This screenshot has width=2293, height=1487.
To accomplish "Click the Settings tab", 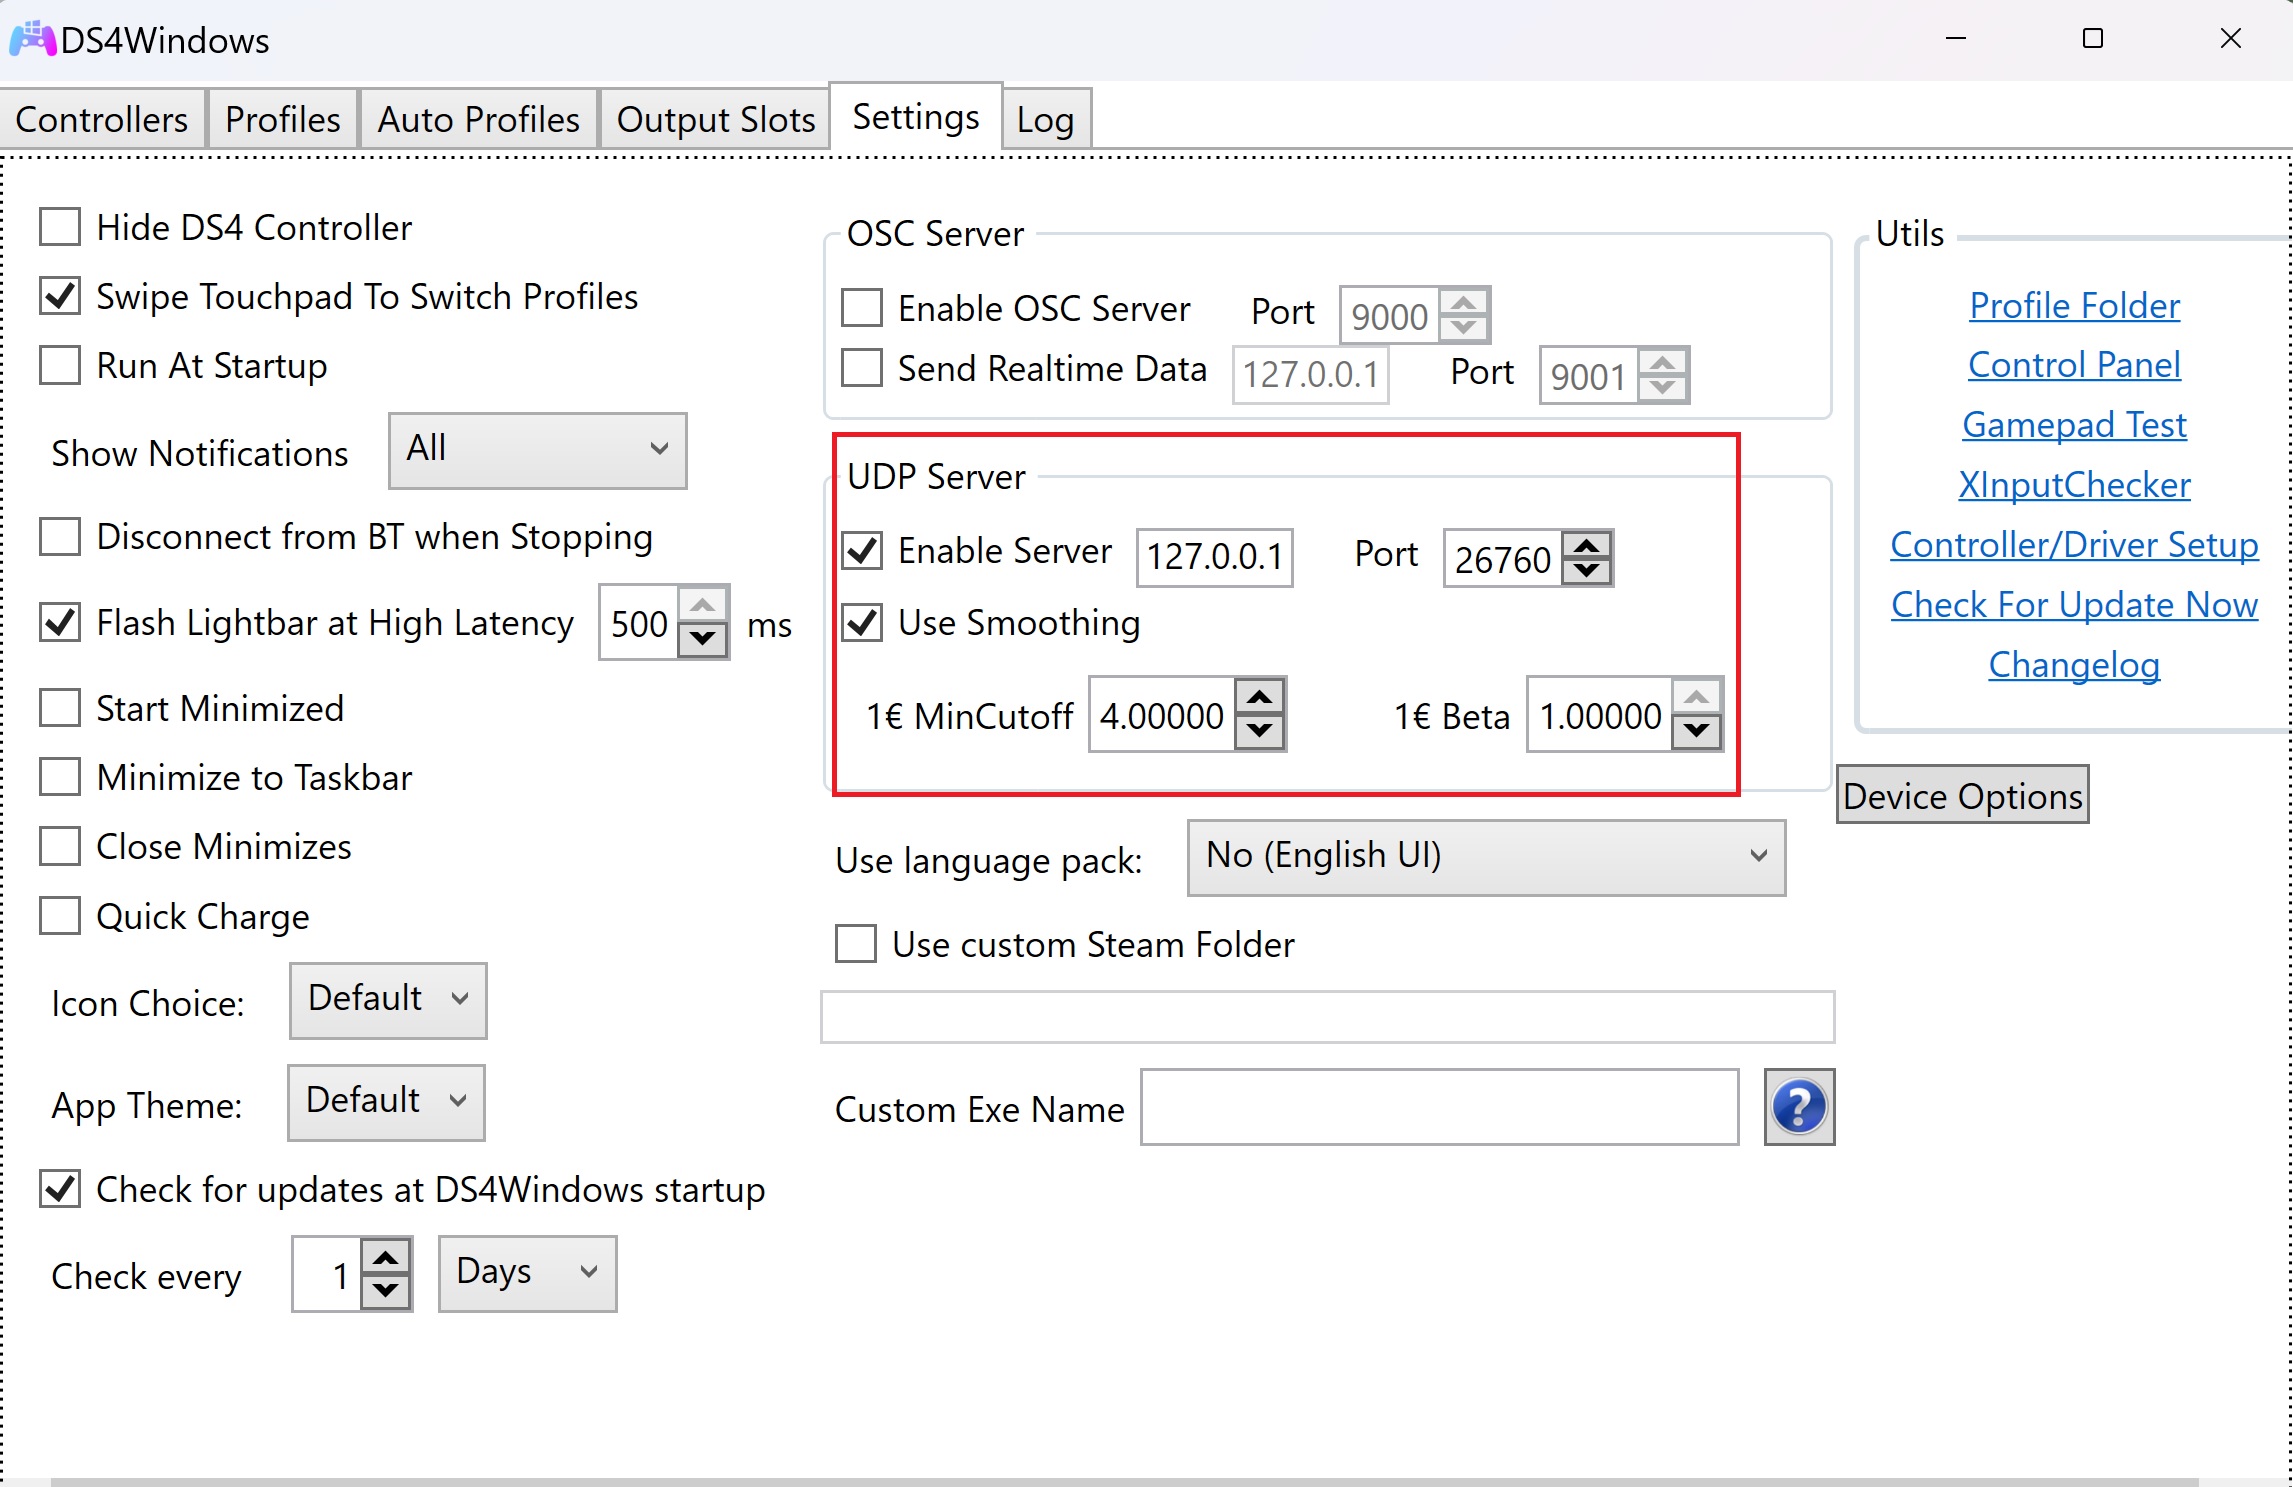I will click(x=916, y=117).
